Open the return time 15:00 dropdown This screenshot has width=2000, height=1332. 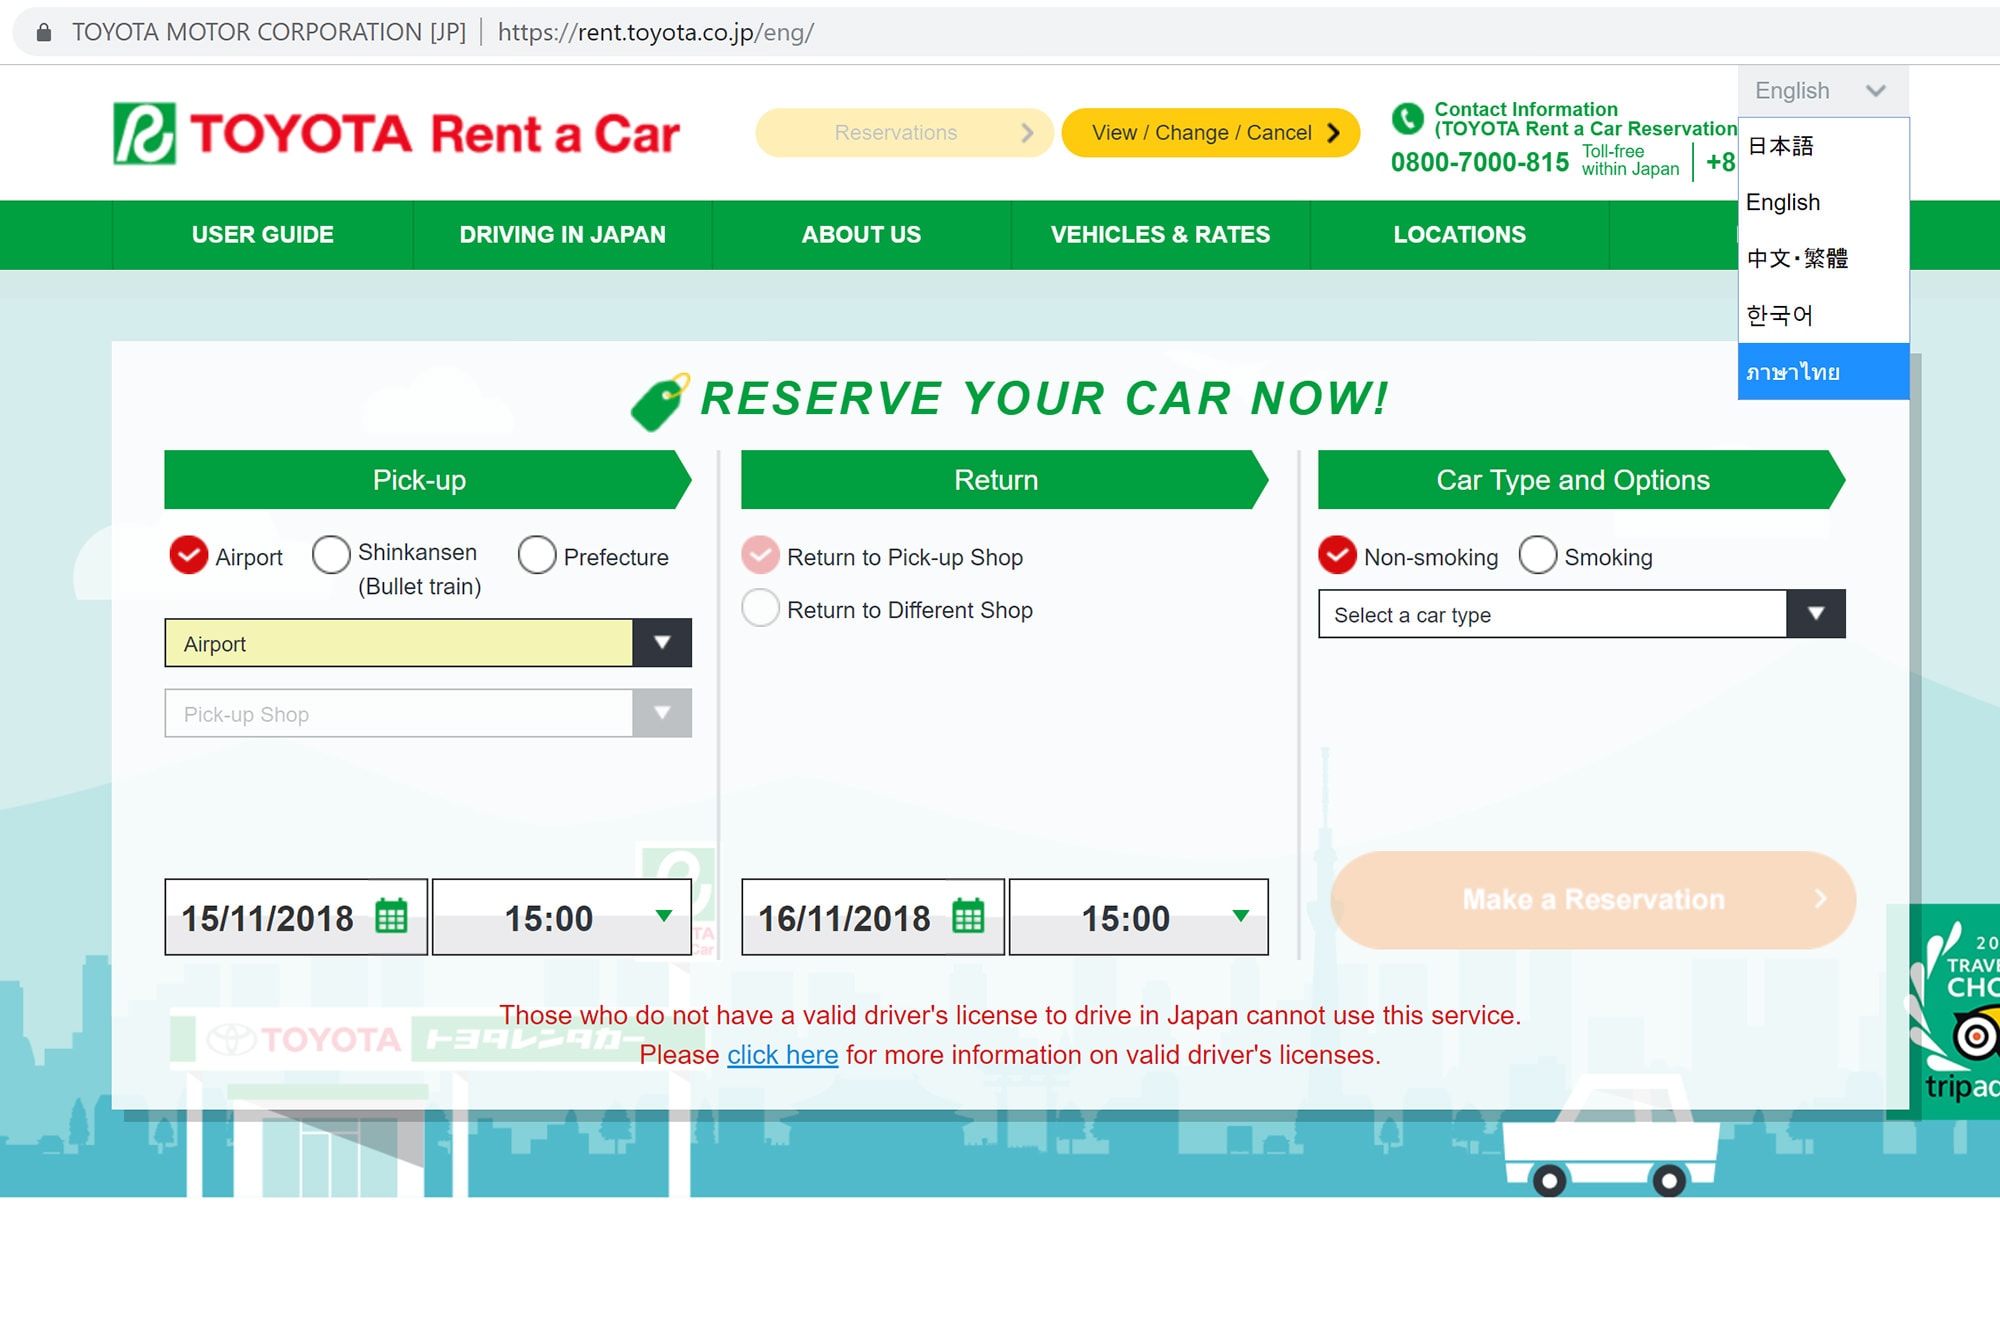coord(1139,917)
